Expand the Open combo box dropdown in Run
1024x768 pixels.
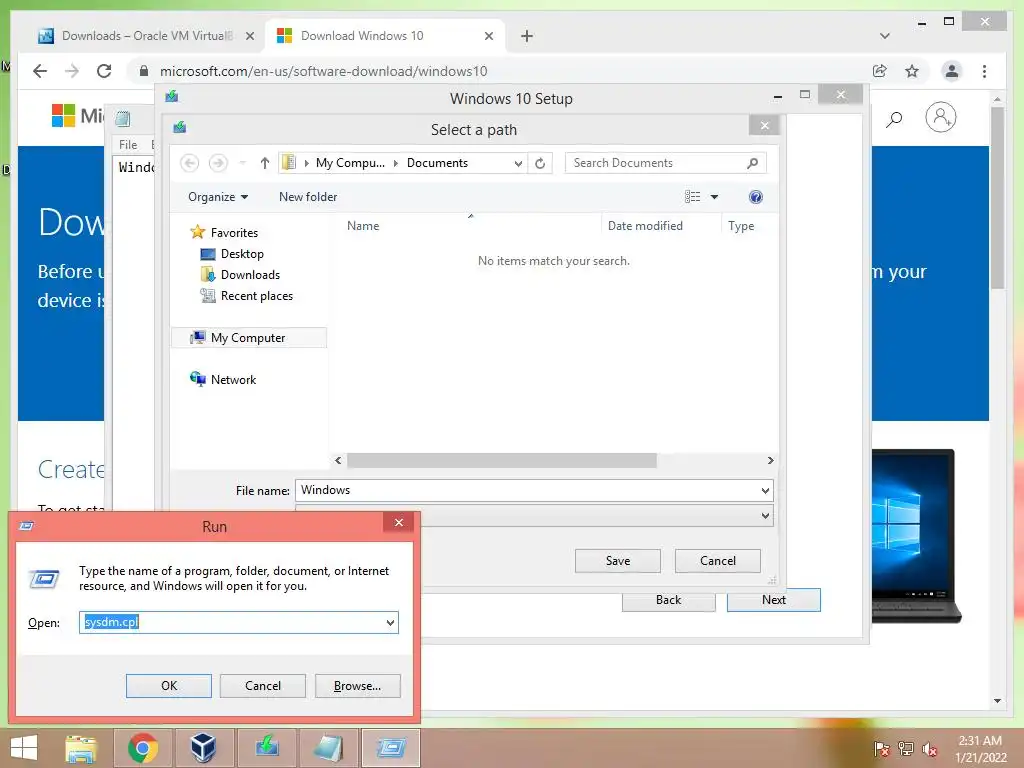point(390,622)
